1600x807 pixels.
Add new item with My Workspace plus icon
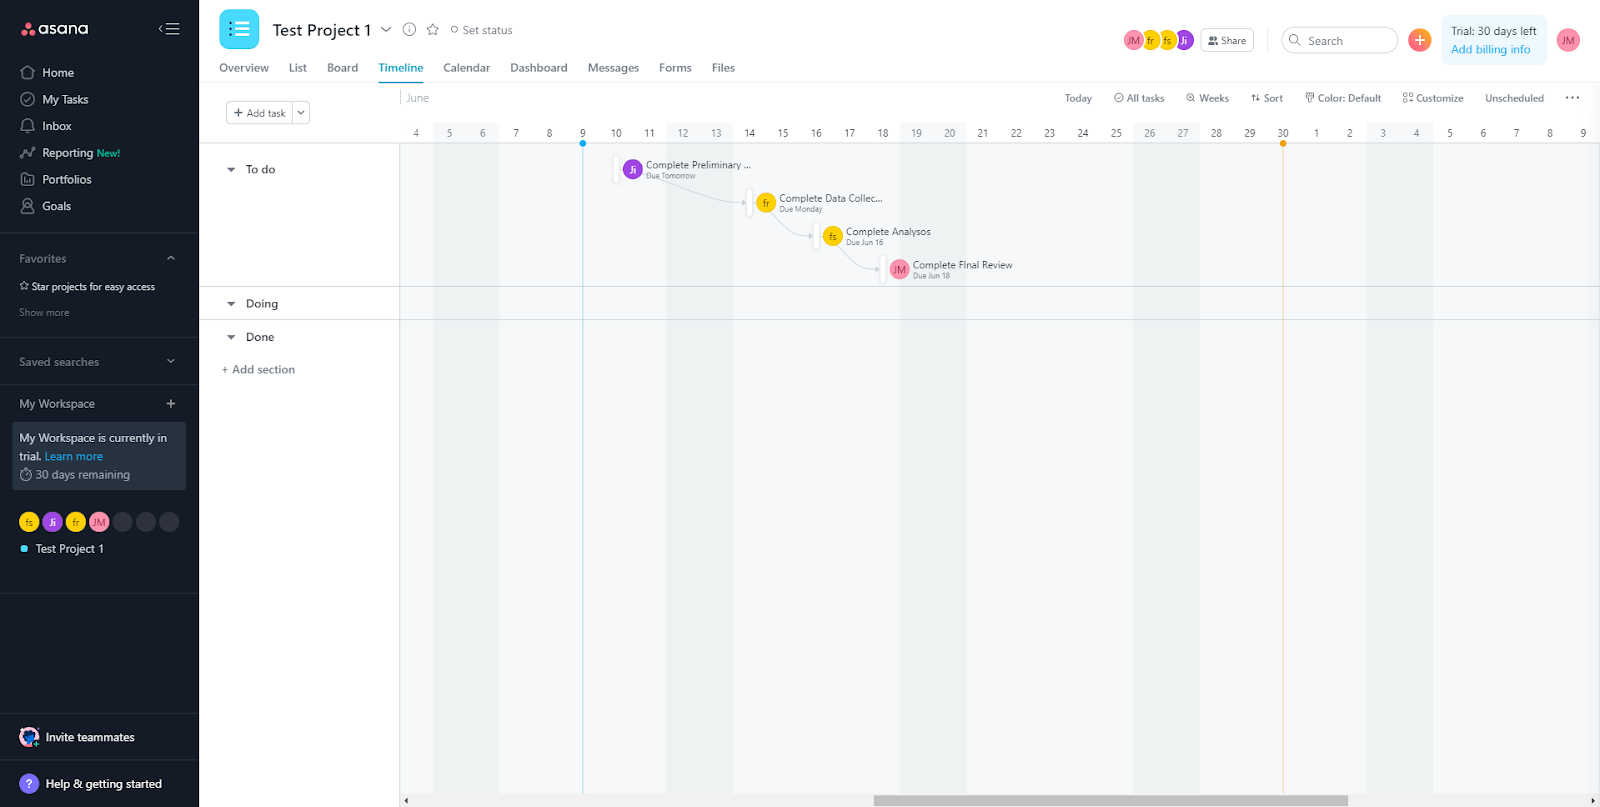tap(171, 404)
